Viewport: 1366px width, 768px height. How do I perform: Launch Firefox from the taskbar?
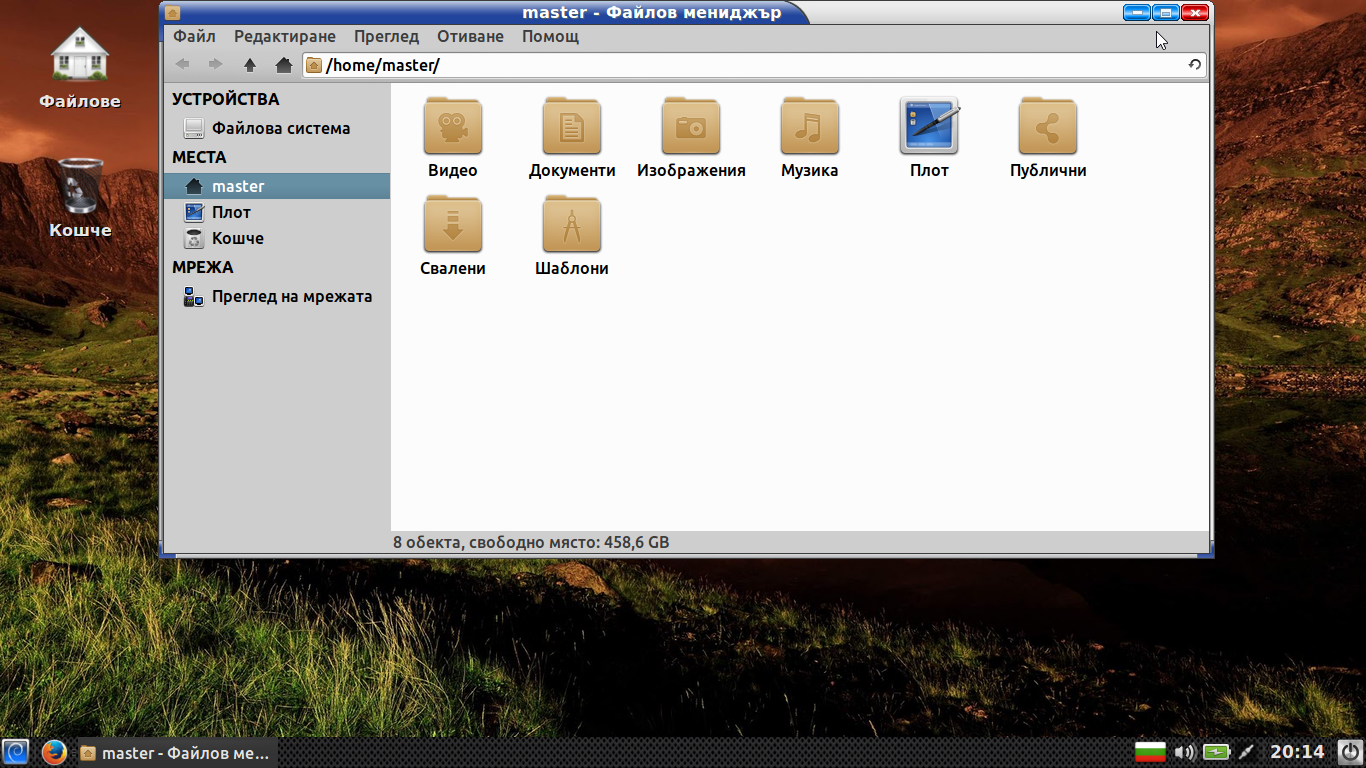point(54,752)
